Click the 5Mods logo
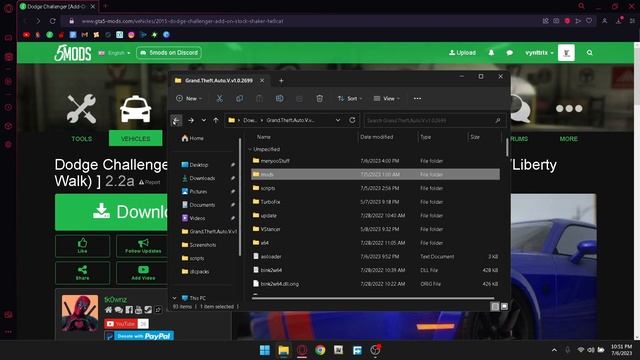The image size is (640, 360). point(73,53)
